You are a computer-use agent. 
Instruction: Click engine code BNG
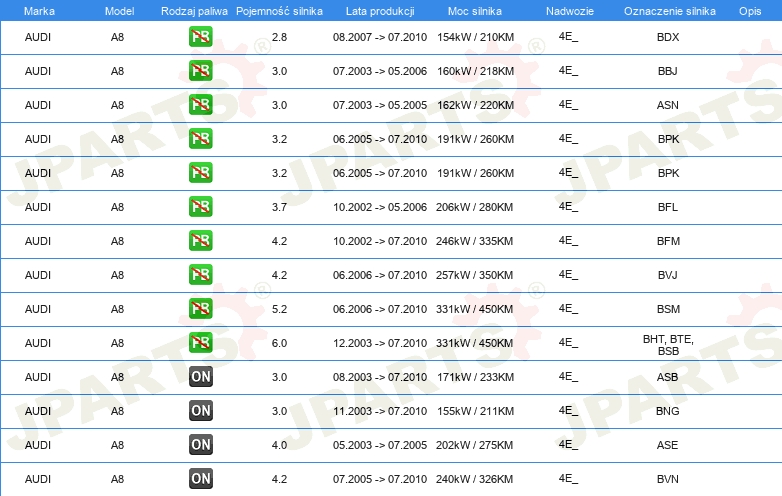tap(668, 411)
